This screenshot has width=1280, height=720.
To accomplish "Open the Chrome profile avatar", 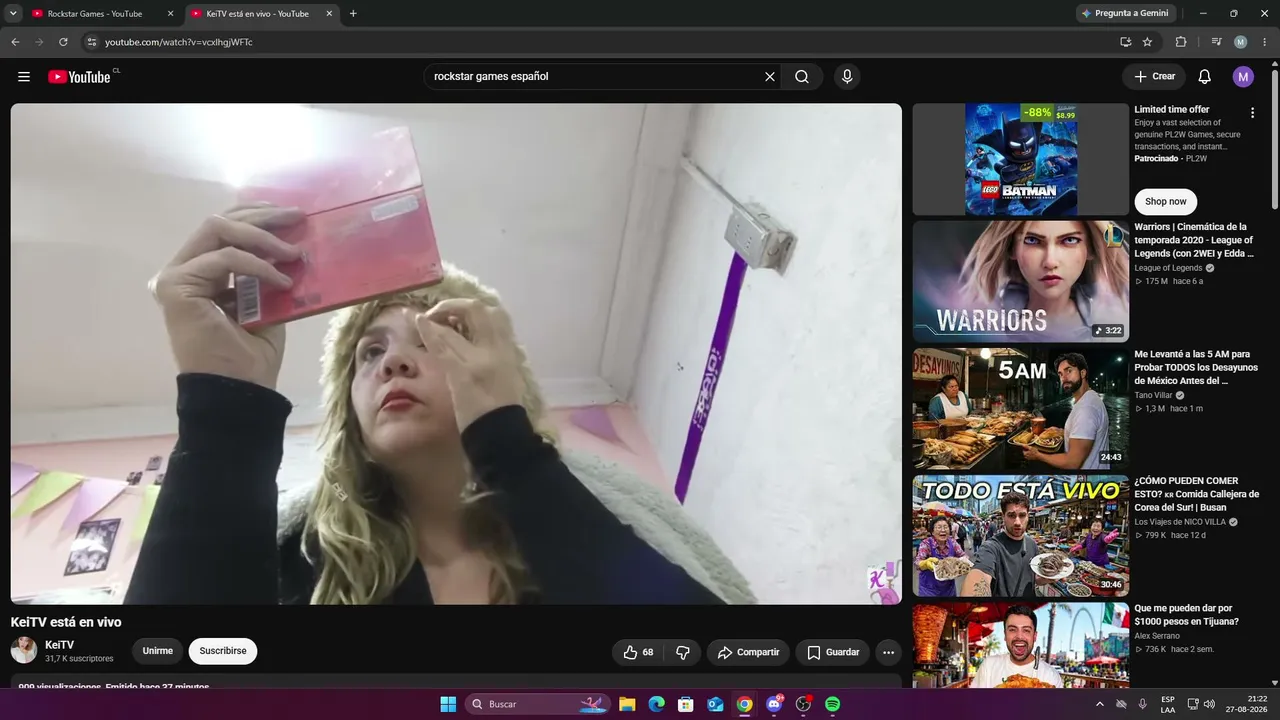I will 1241,42.
